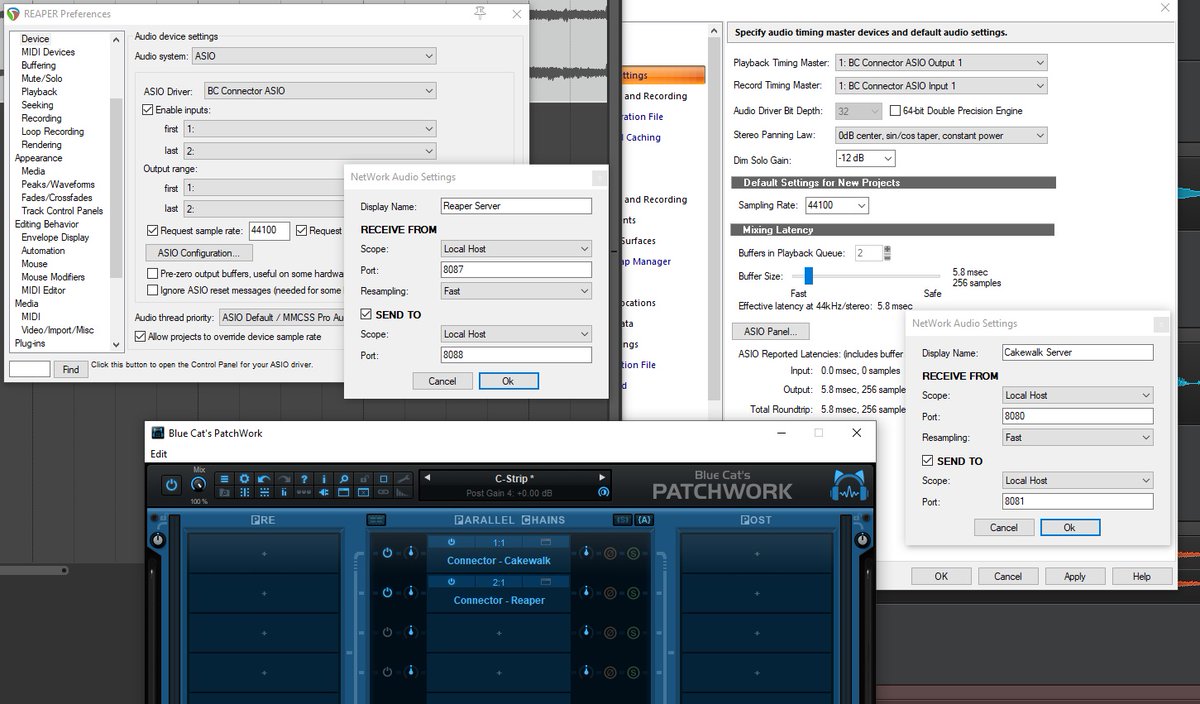Click the Blue Cat headphones cat logo

[x=847, y=487]
